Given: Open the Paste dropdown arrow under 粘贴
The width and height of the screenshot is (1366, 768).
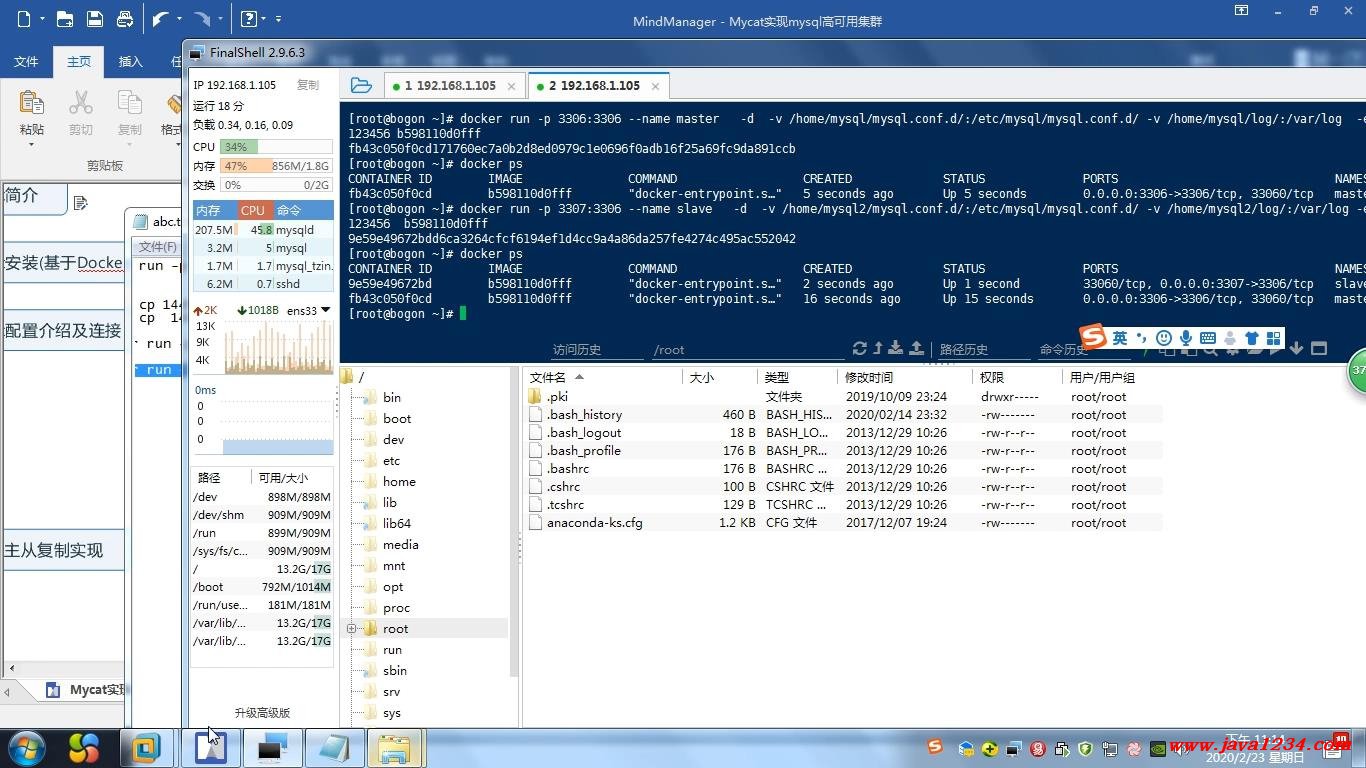Looking at the screenshot, I should 32,144.
